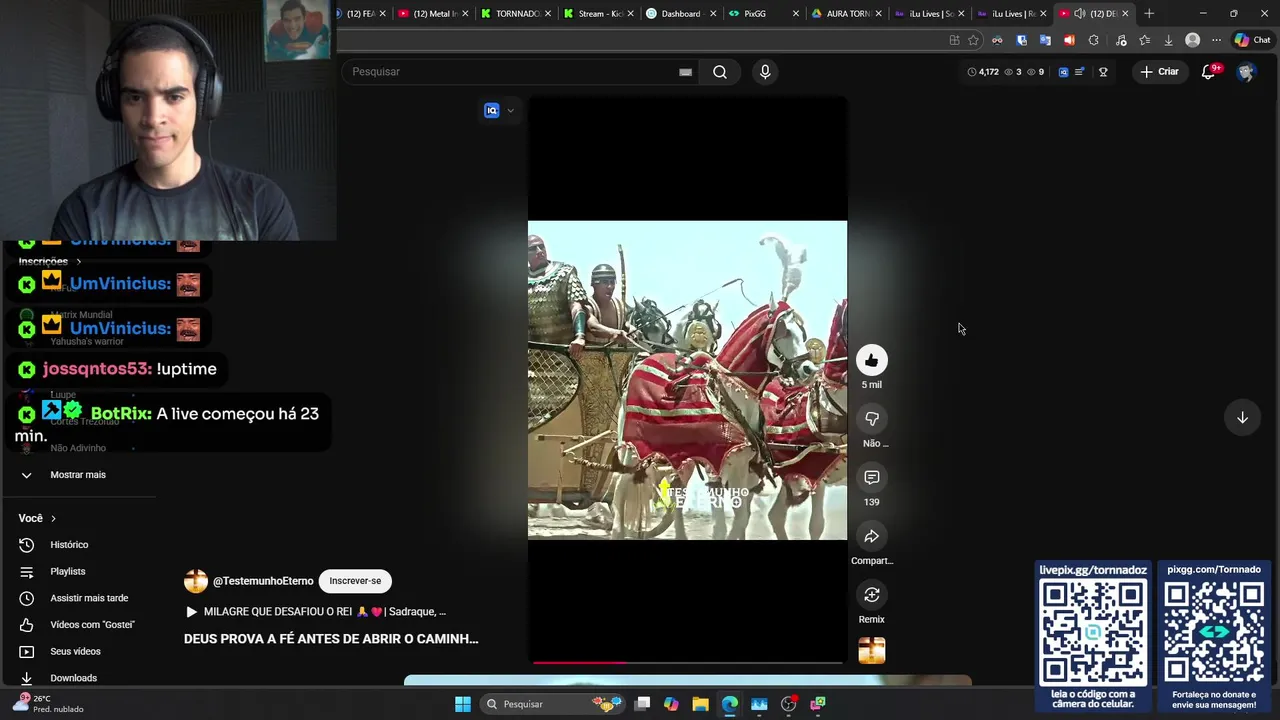Image resolution: width=1280 pixels, height=720 pixels.
Task: Open the Windows Start menu
Action: click(463, 704)
